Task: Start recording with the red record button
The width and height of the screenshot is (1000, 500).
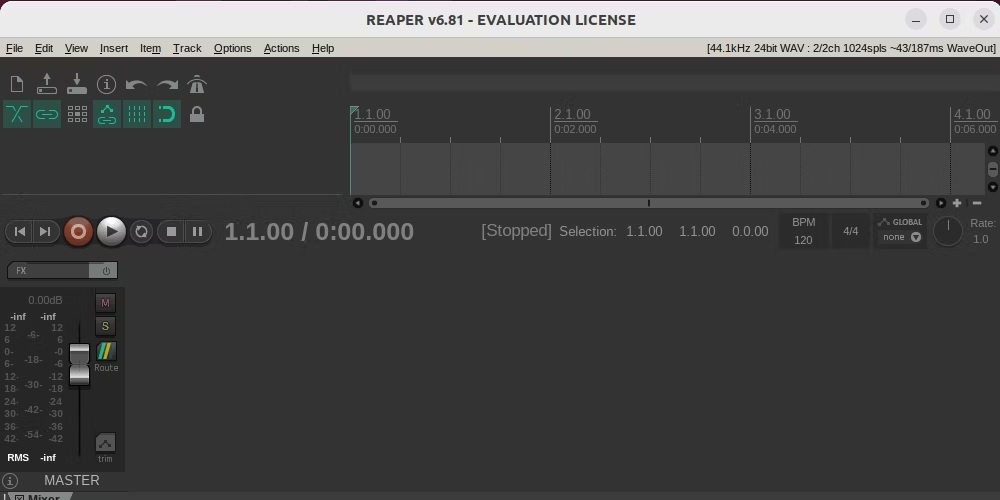Action: tap(78, 232)
